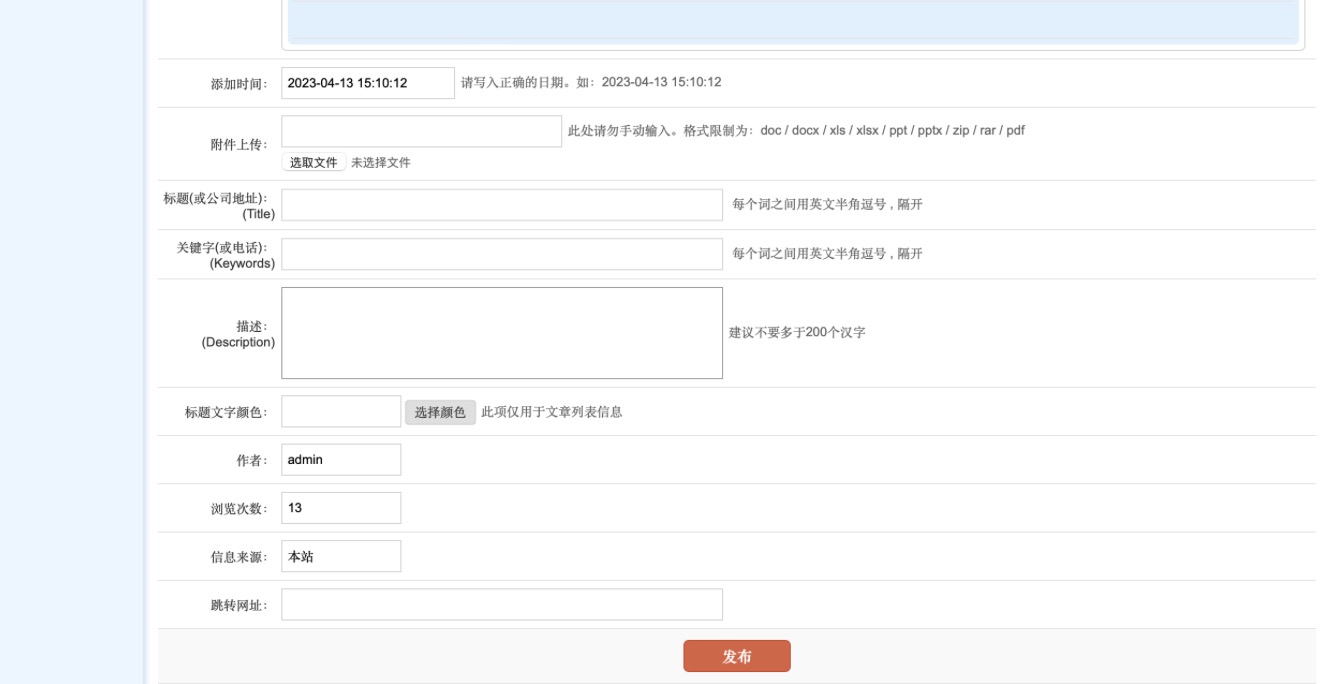Click the 跳转网址 field label
1326x684 pixels.
click(238, 605)
